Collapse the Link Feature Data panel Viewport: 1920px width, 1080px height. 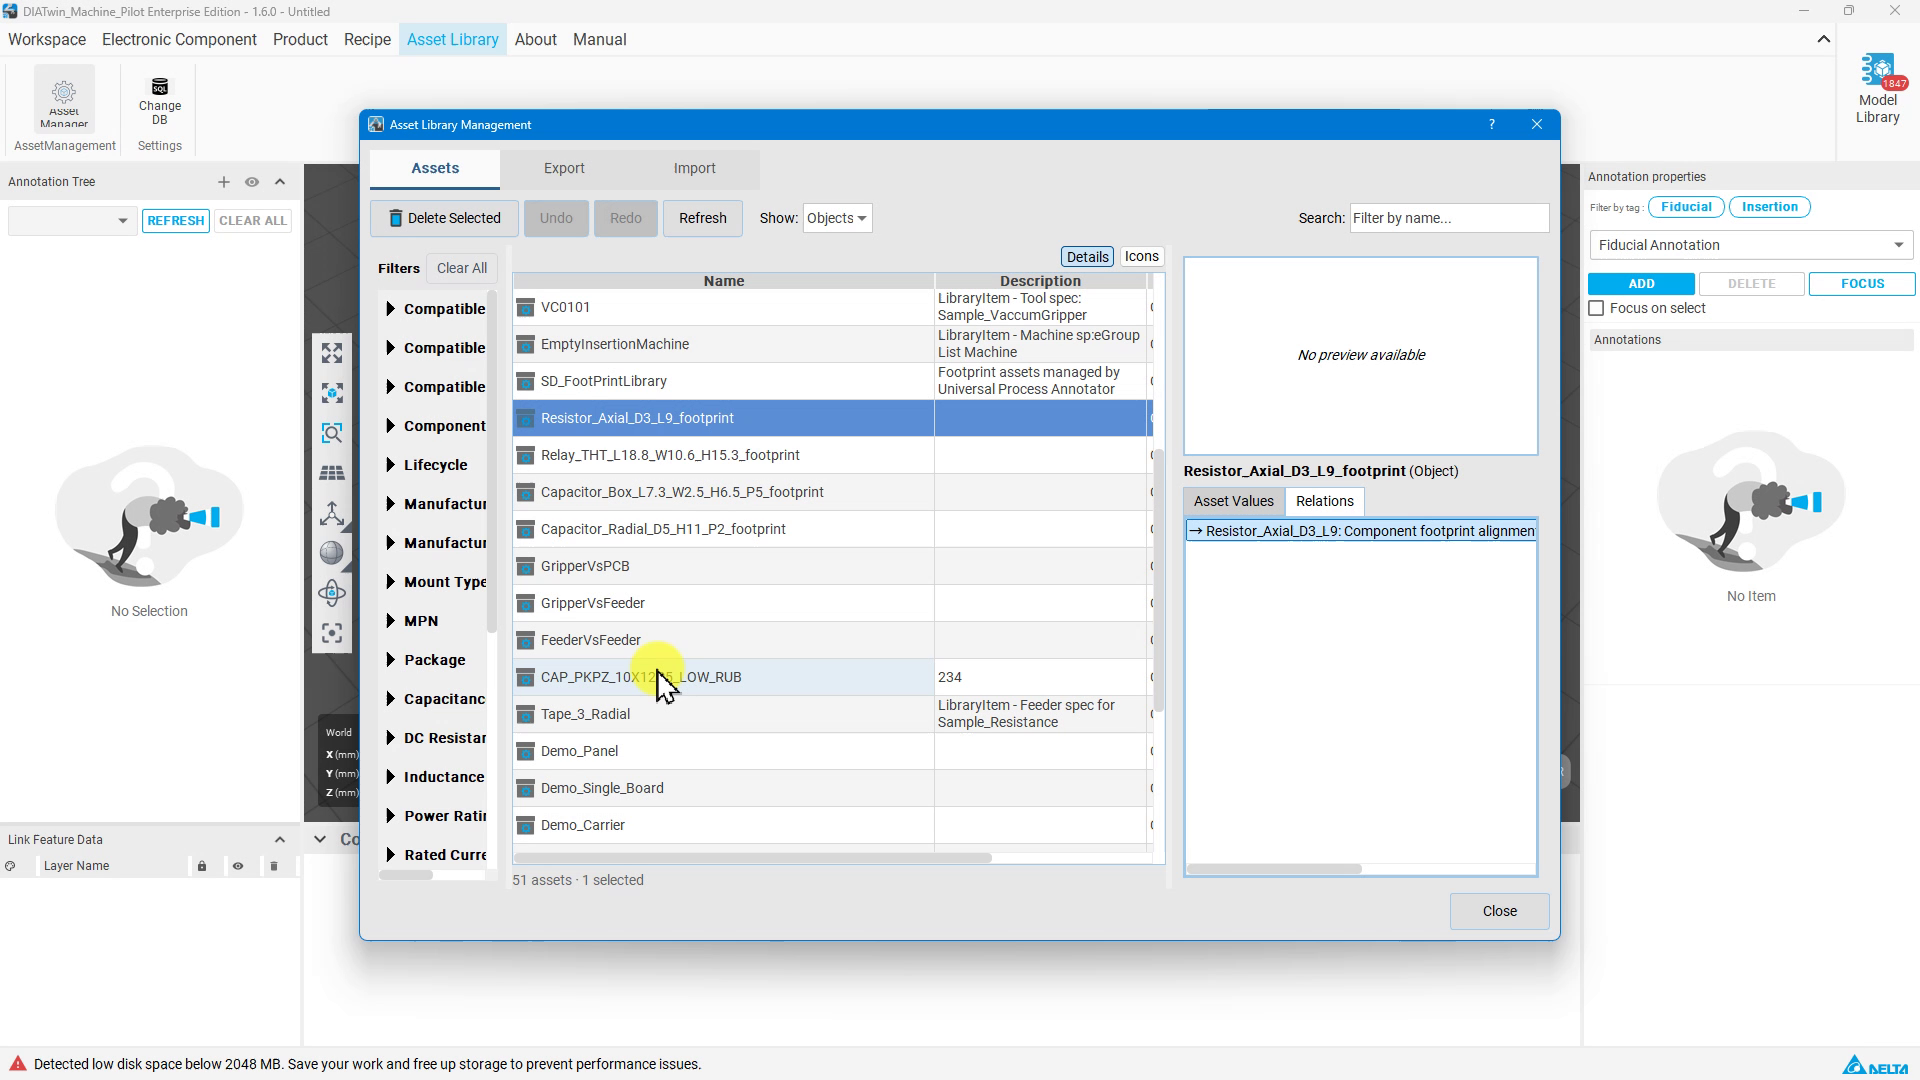pos(280,840)
